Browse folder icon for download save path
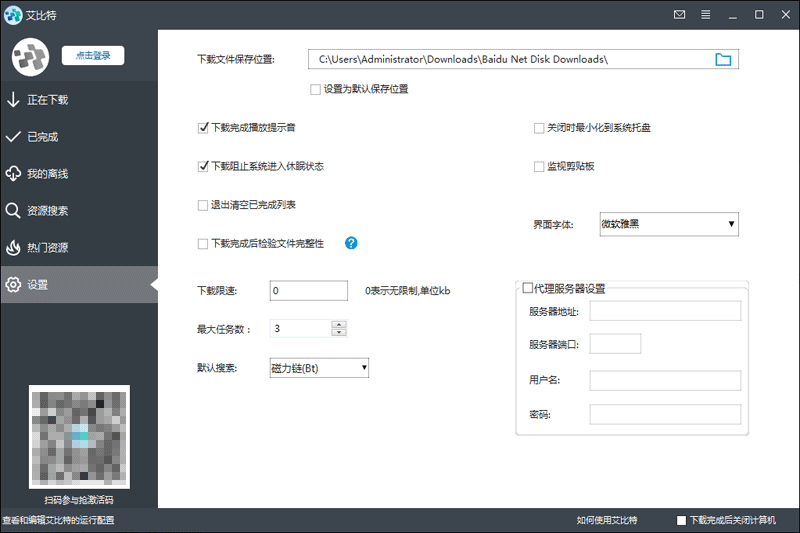This screenshot has width=800, height=533. pyautogui.click(x=723, y=60)
